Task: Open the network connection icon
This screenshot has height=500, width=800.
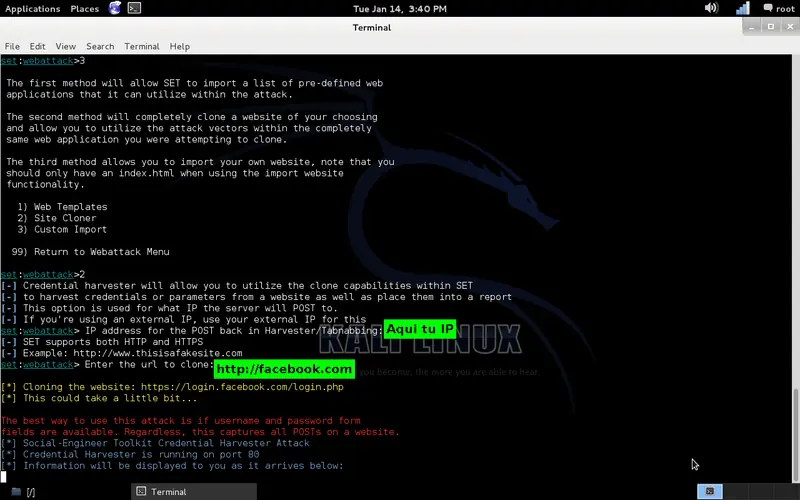Action: 742,8
